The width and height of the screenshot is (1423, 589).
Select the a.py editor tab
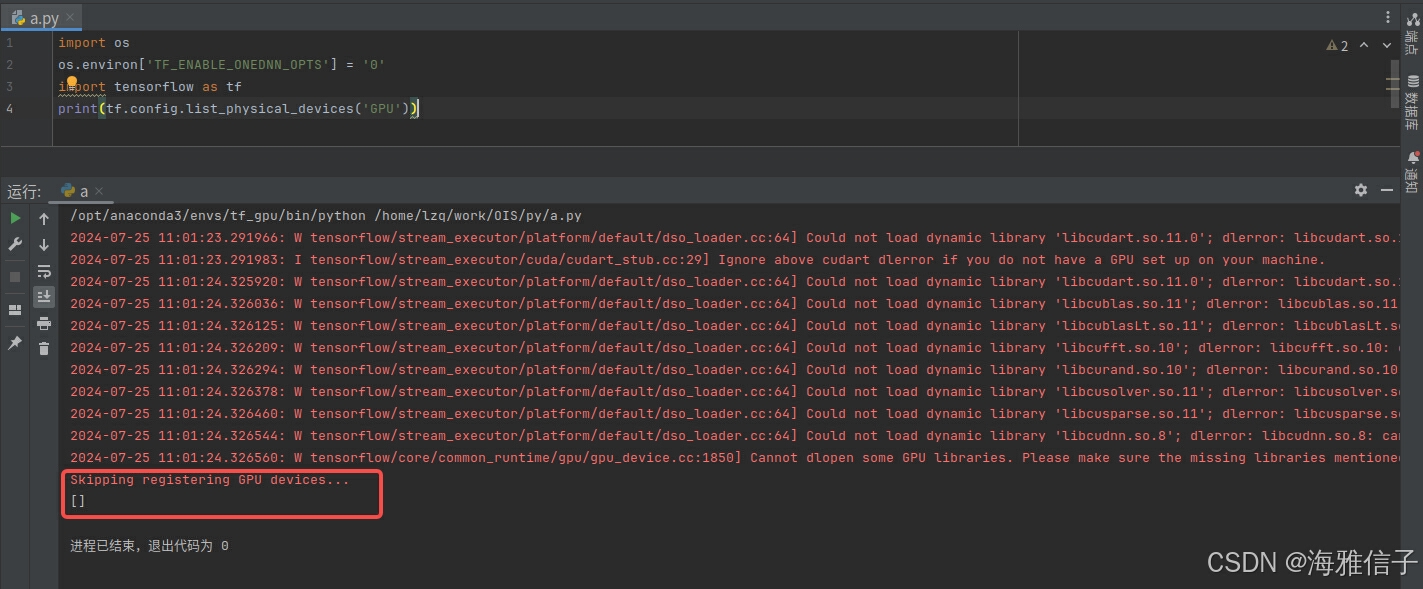[42, 18]
